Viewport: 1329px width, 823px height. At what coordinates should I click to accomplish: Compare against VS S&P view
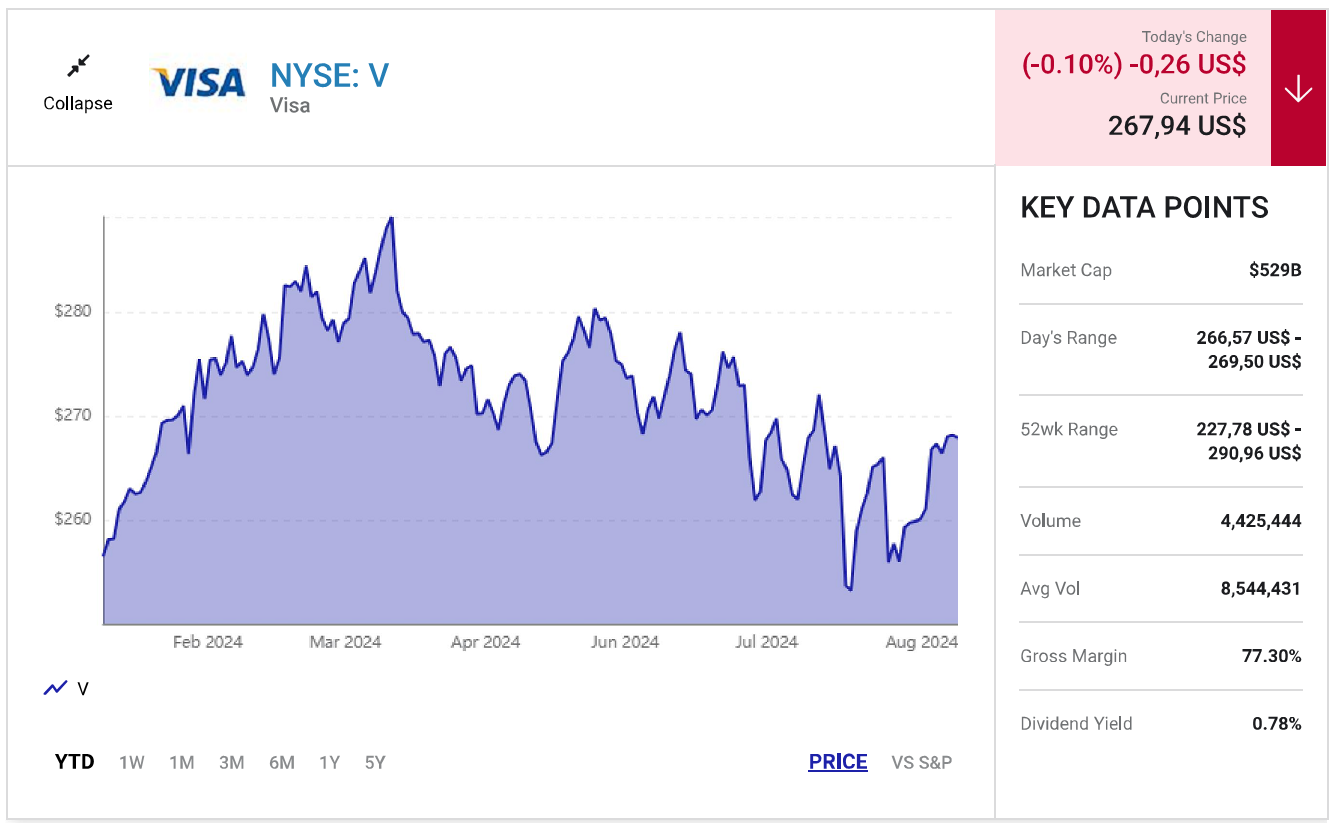922,762
